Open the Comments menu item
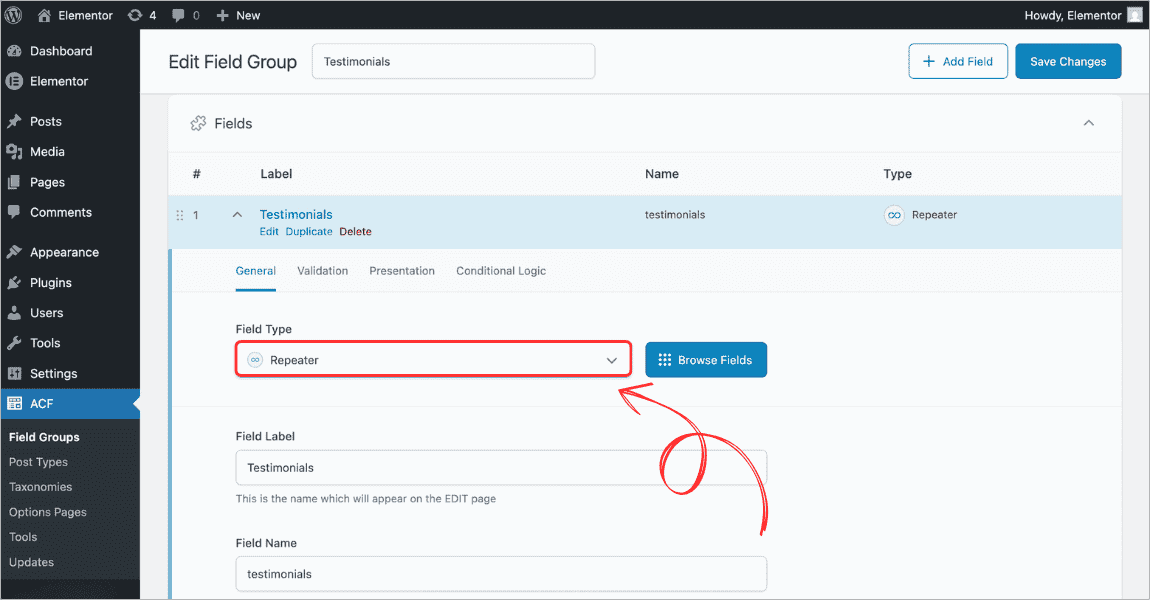 coord(70,212)
